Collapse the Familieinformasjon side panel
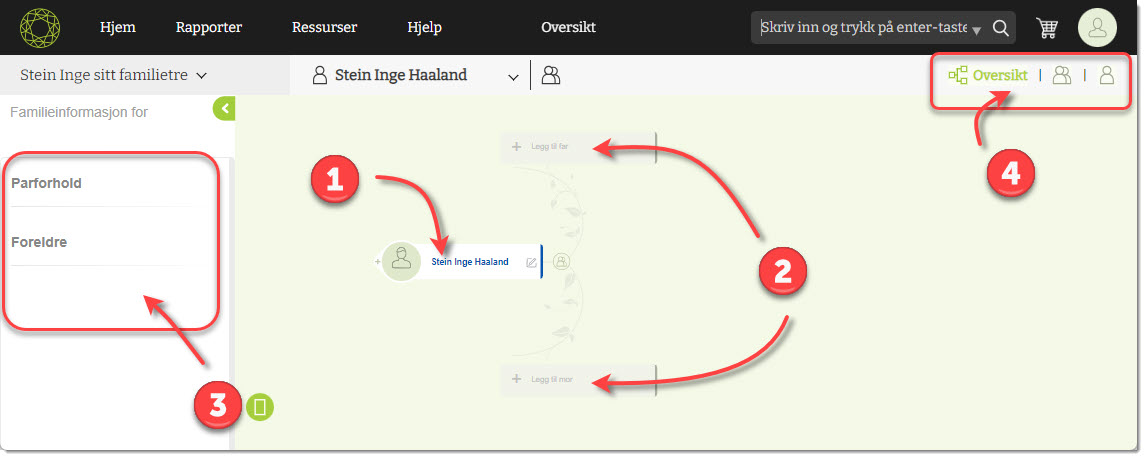1145x458 pixels. point(225,108)
